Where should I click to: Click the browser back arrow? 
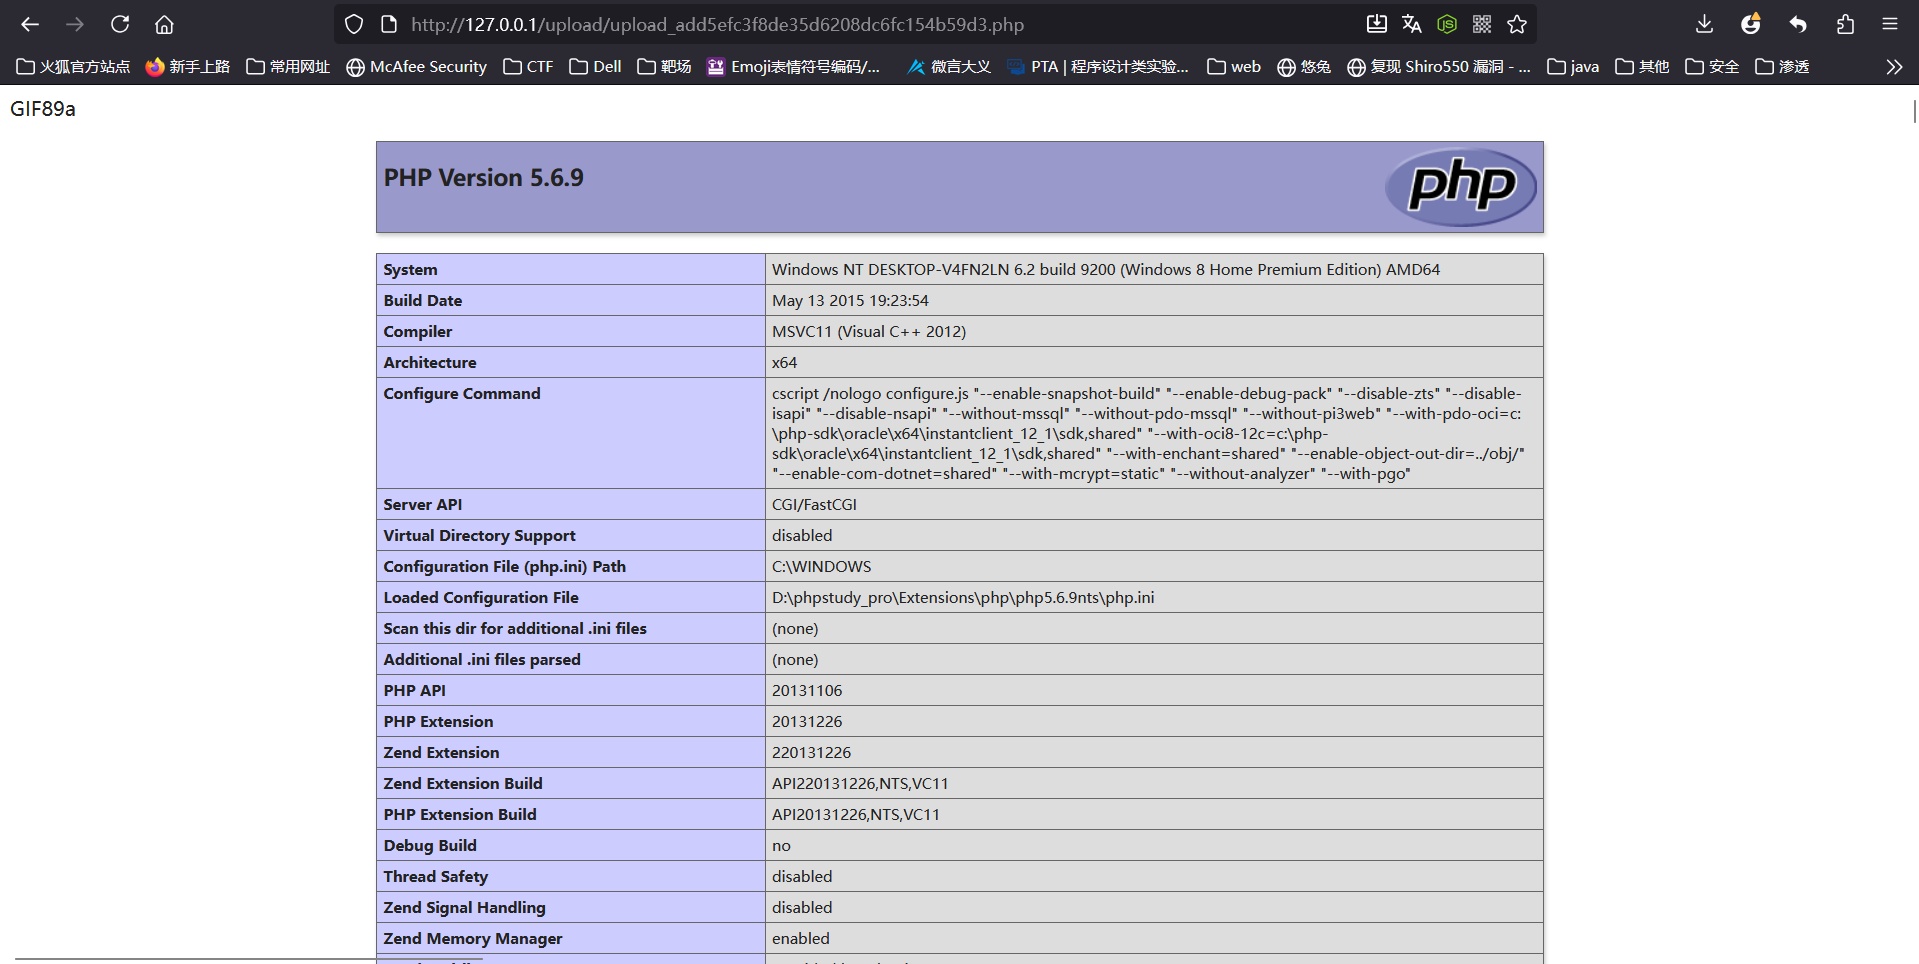[30, 24]
